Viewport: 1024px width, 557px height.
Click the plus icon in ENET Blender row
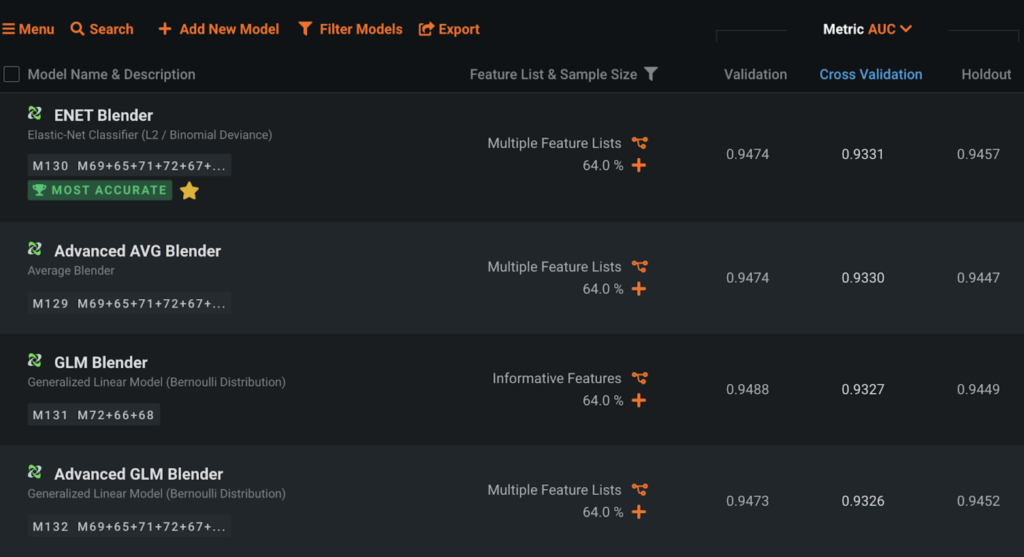tap(639, 165)
